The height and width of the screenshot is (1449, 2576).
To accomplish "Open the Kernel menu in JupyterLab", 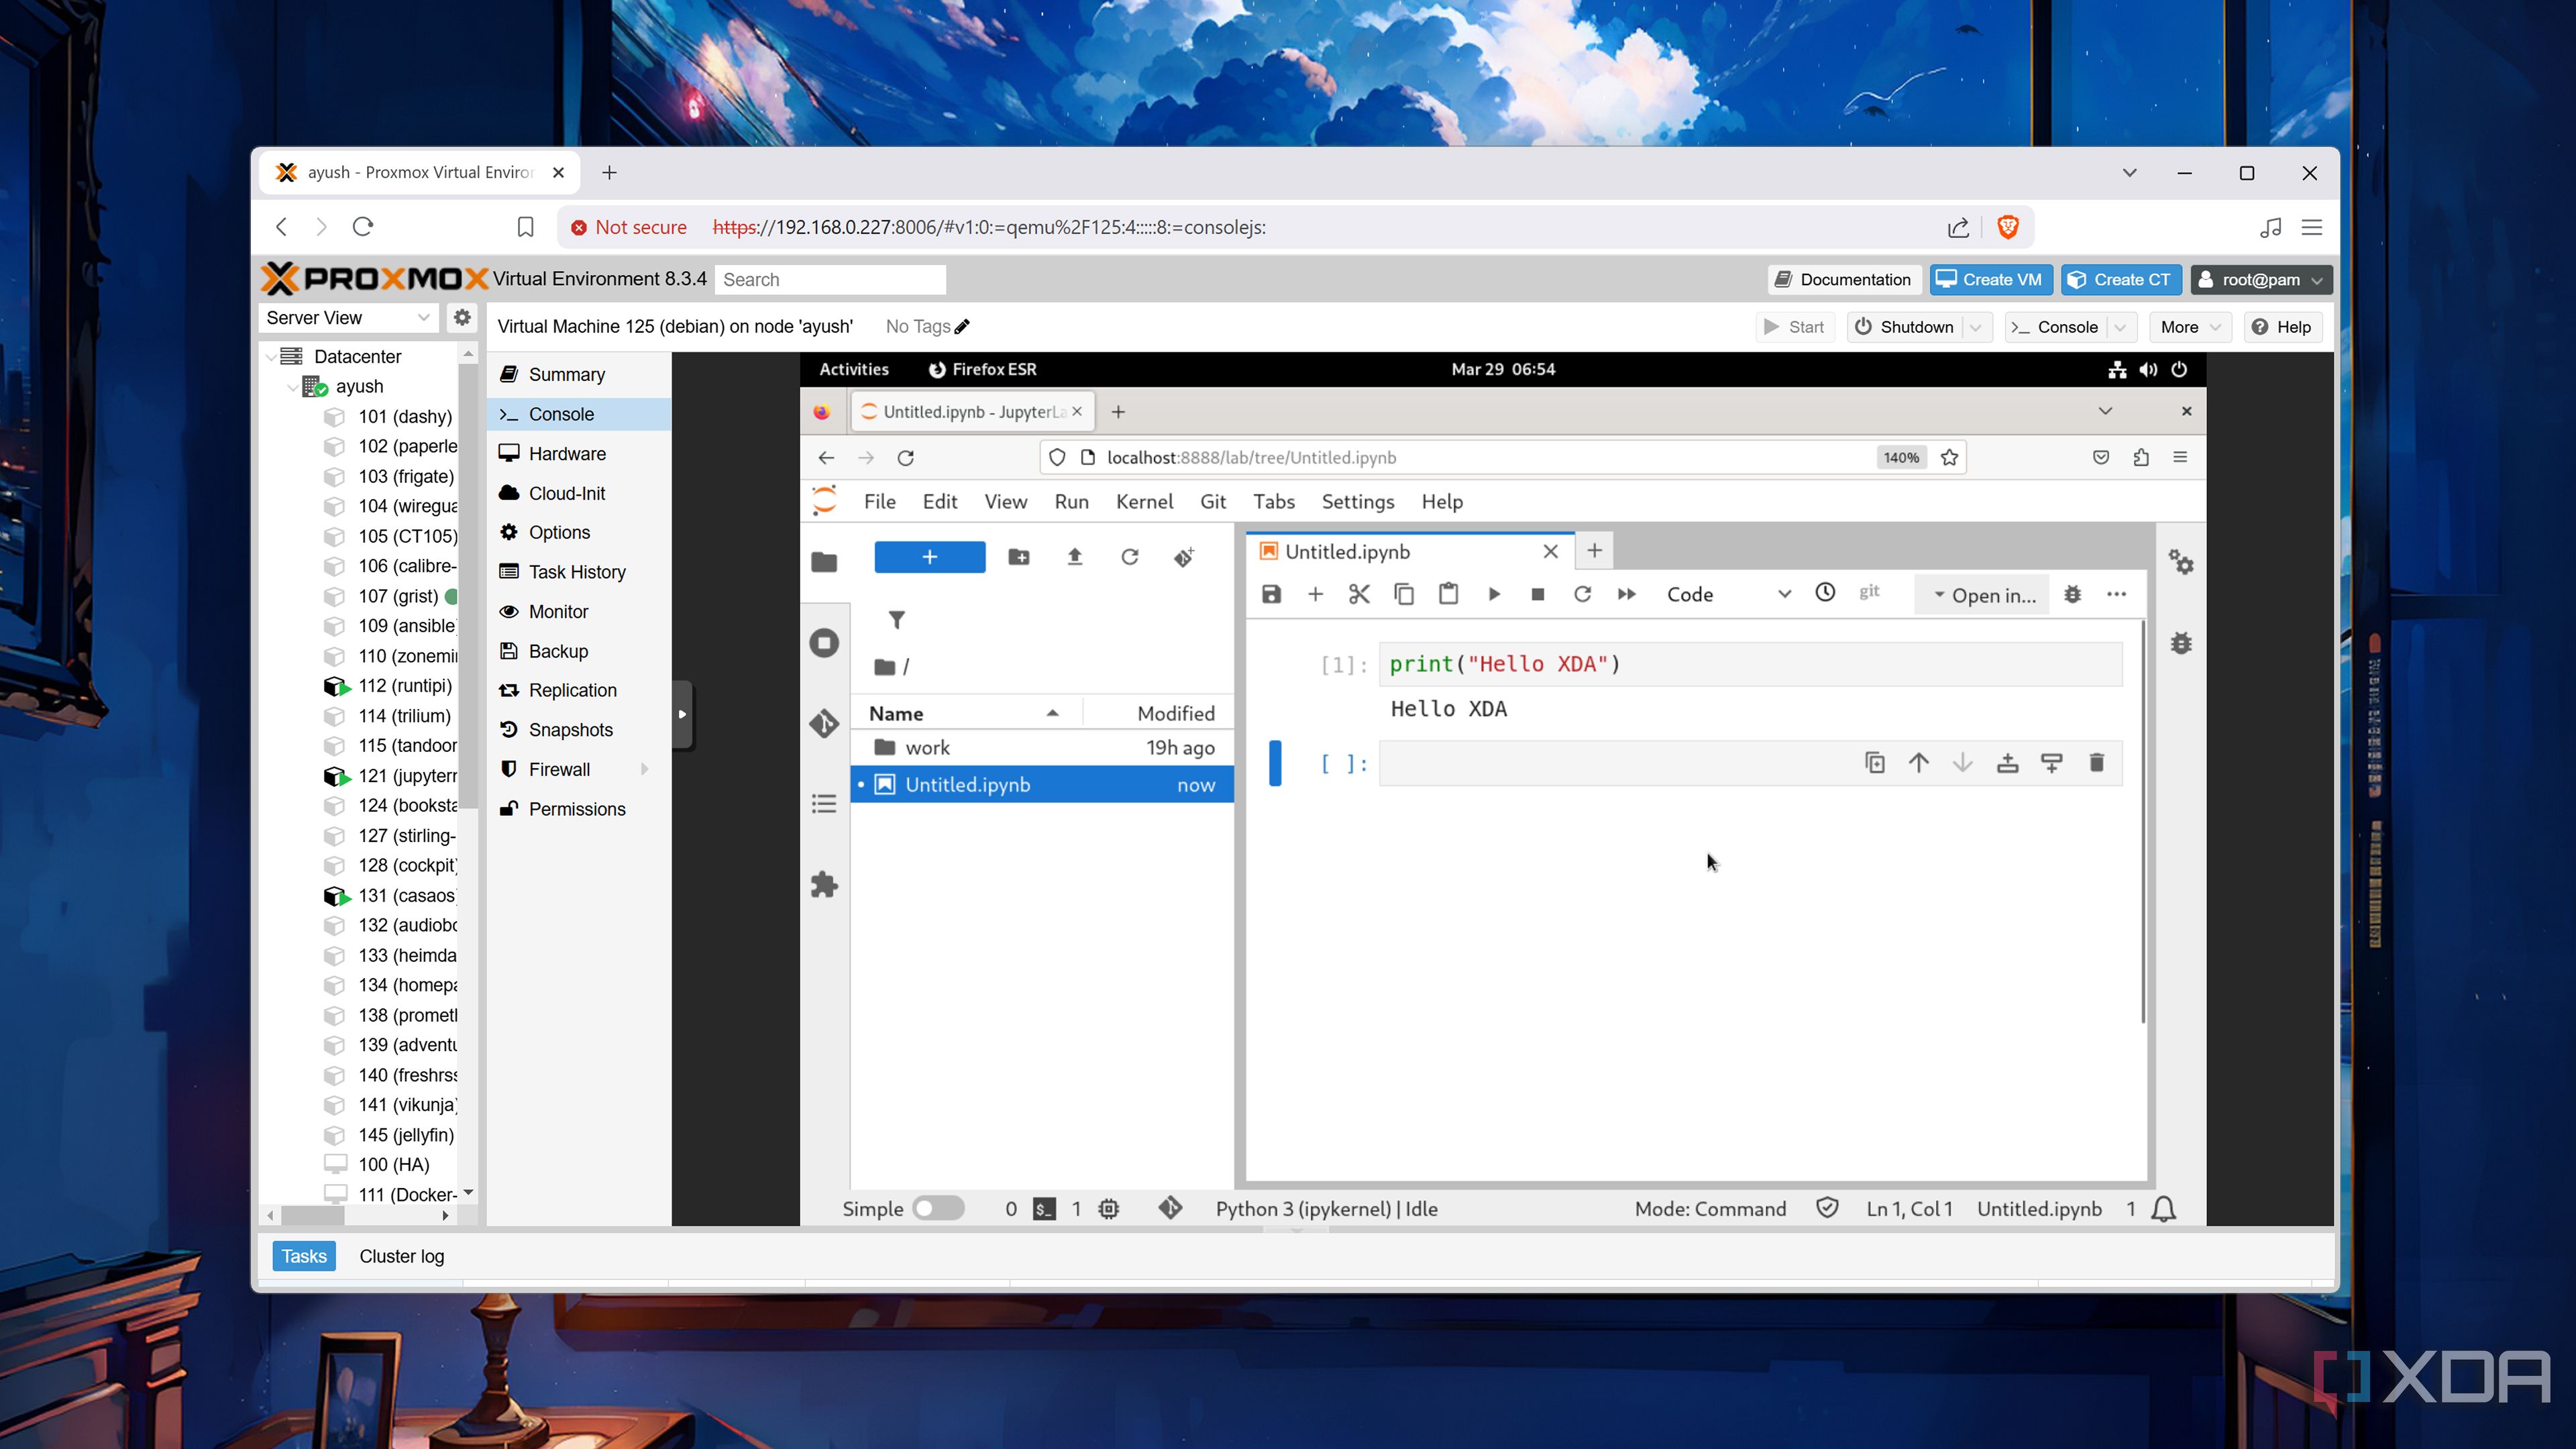I will 1145,501.
